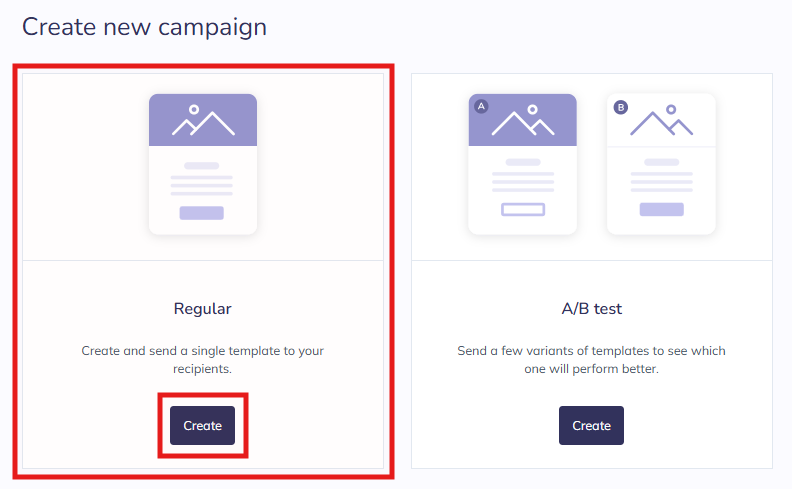Click mountain outline icon in variant B
792x489 pixels.
[661, 121]
